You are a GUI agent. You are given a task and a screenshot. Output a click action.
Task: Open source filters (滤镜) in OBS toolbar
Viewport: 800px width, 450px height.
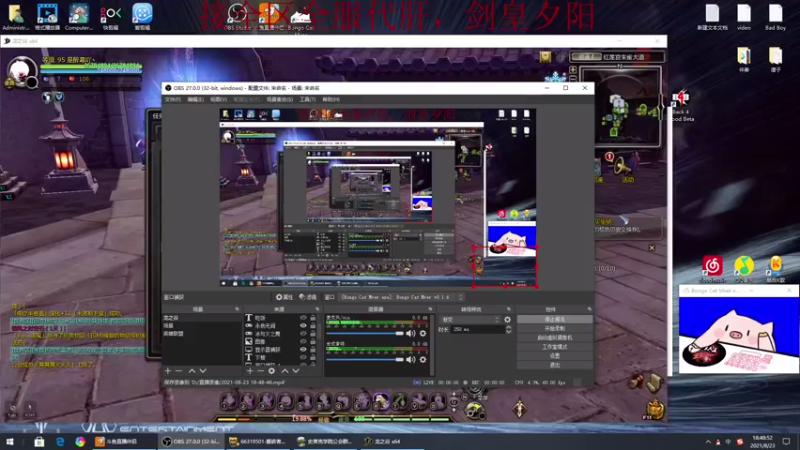(x=307, y=297)
